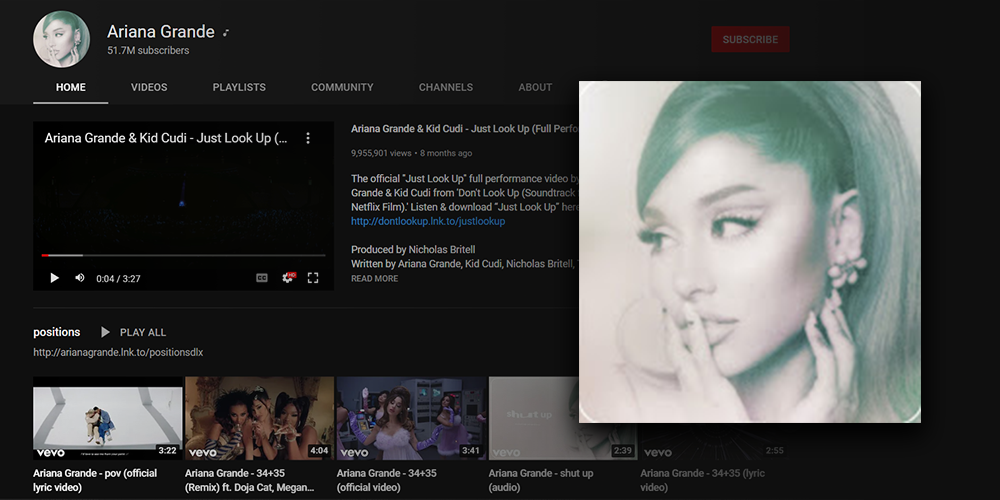This screenshot has width=1000, height=500.
Task: Open the positions playlist title
Action: [x=57, y=332]
